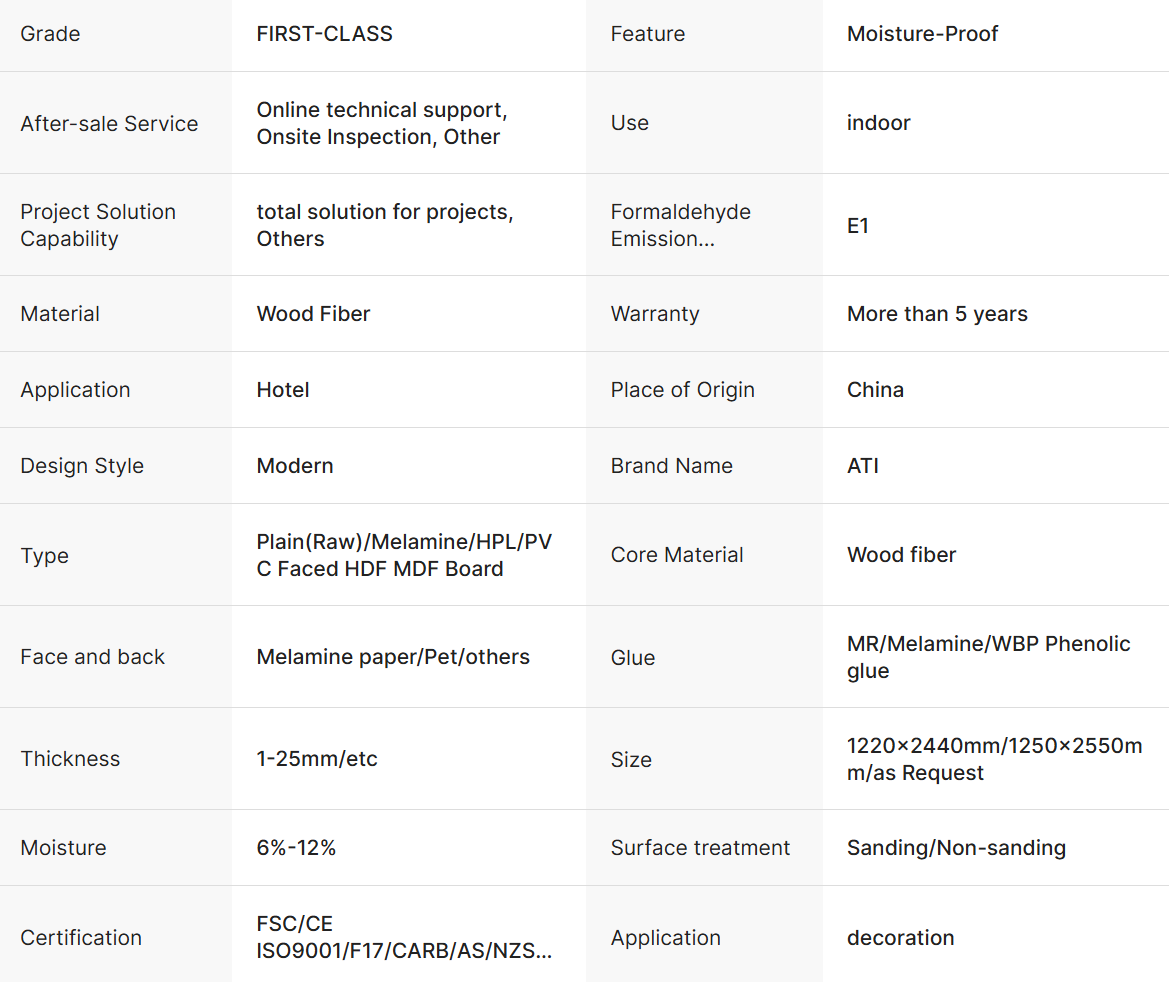Viewport: 1169px width, 982px height.
Task: Select Hotel application value
Action: (283, 390)
